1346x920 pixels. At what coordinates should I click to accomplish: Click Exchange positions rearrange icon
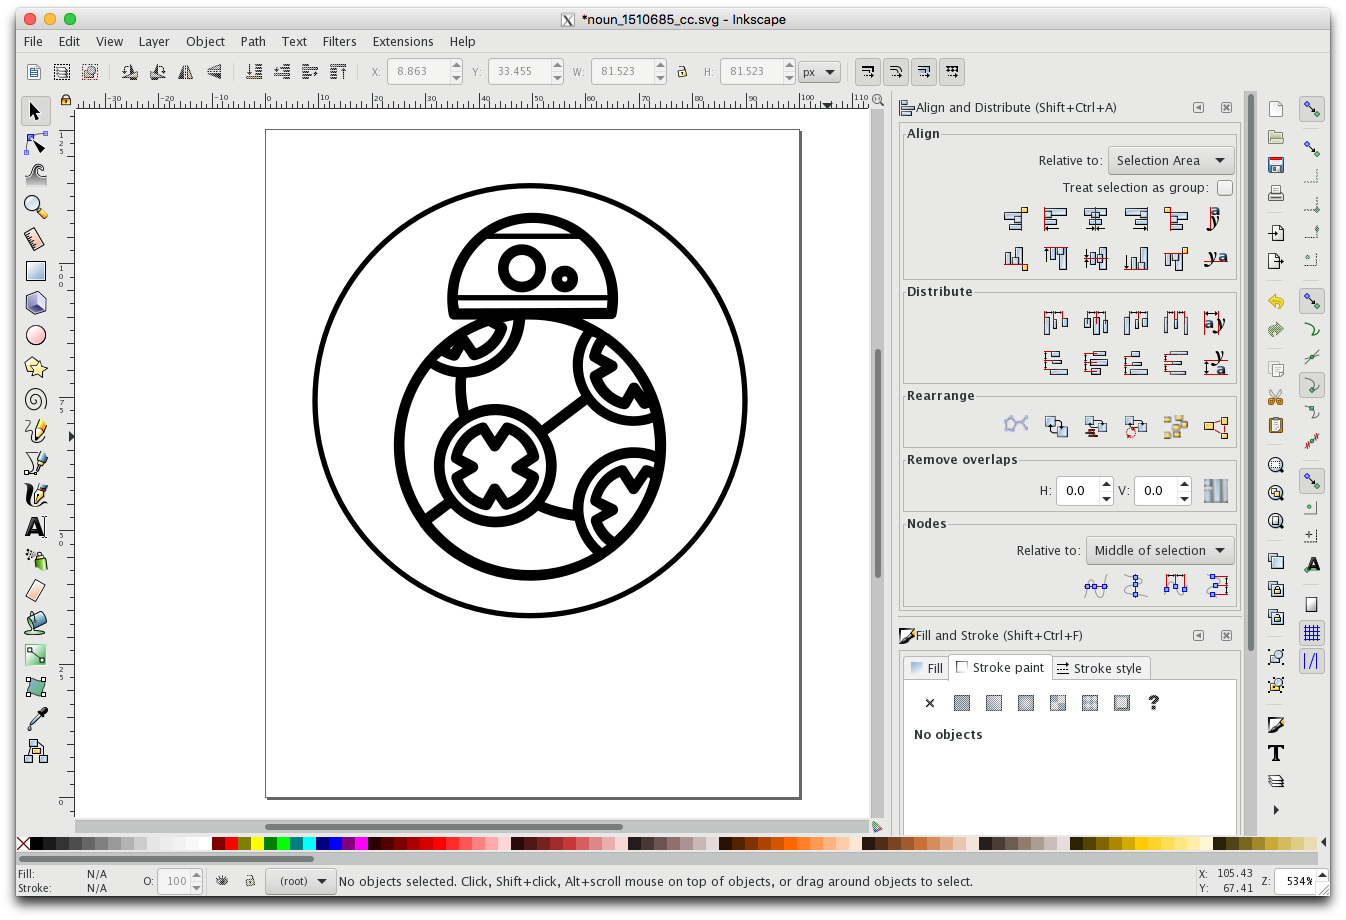pyautogui.click(x=1055, y=427)
